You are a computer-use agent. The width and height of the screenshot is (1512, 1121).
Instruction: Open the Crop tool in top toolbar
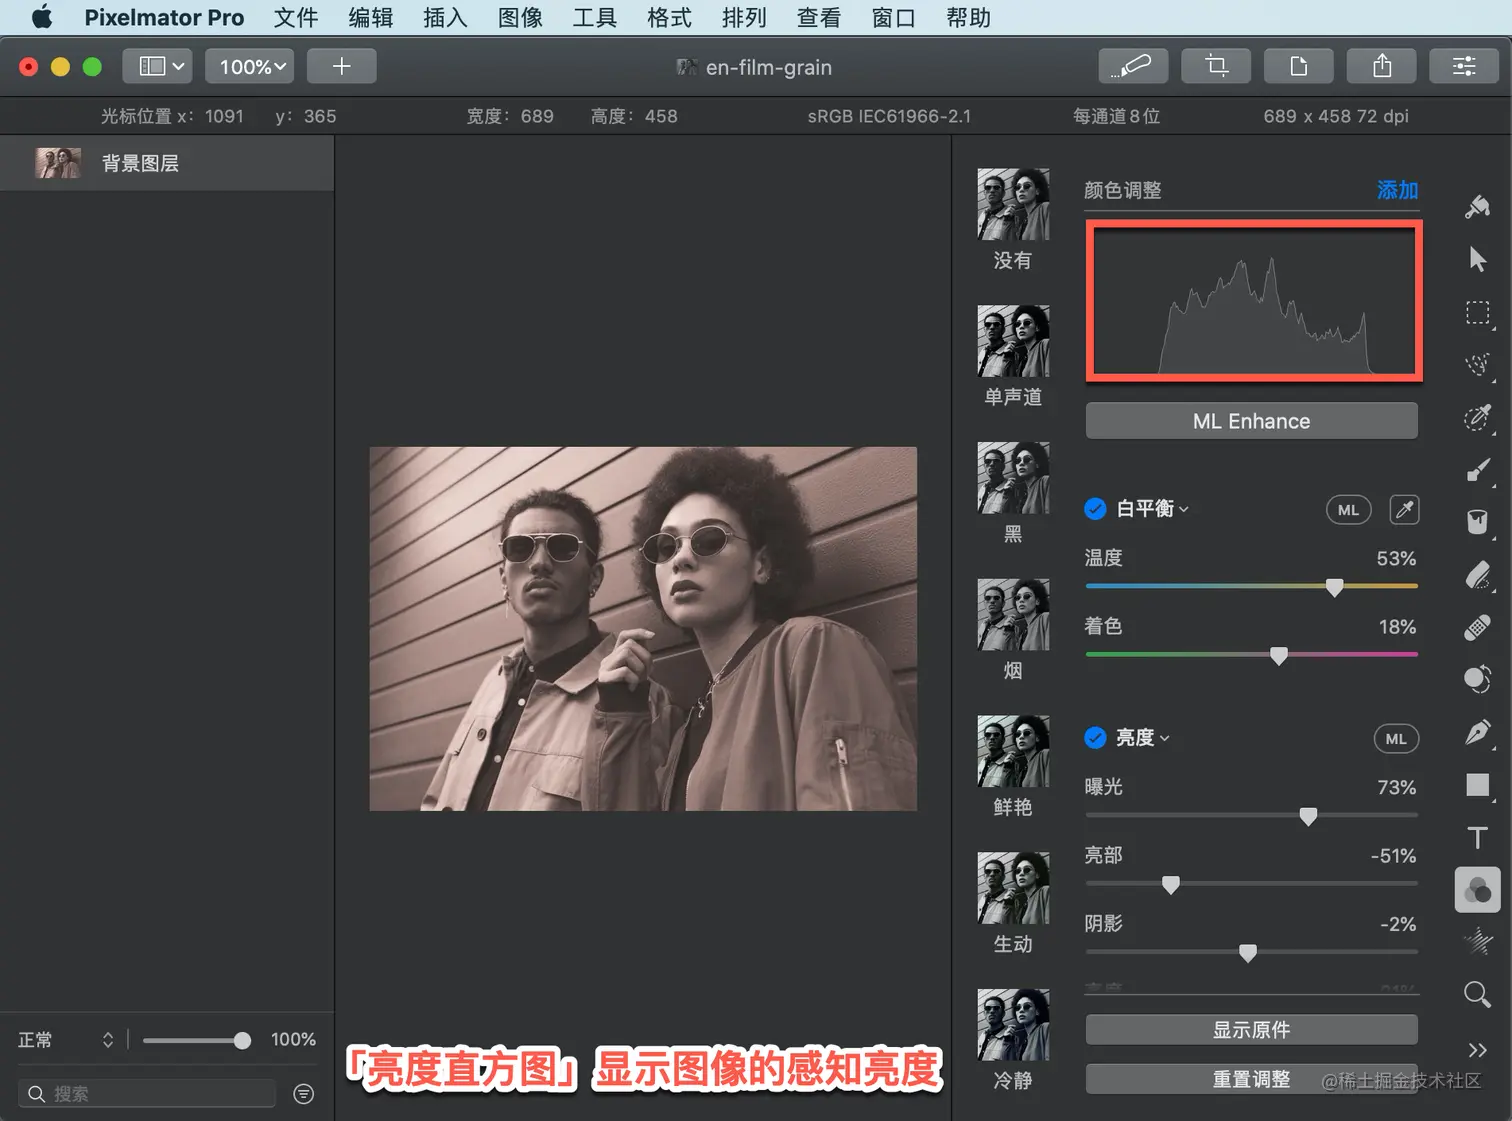(x=1216, y=66)
